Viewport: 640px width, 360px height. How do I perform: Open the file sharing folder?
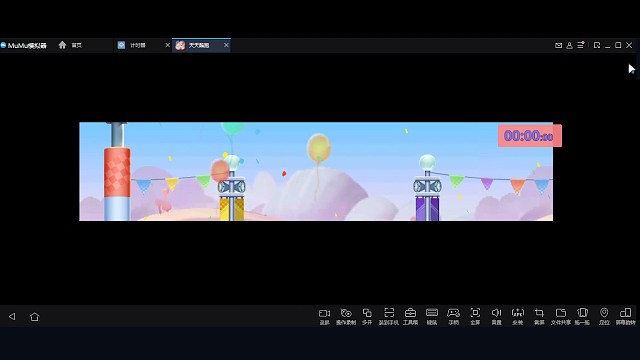561,316
